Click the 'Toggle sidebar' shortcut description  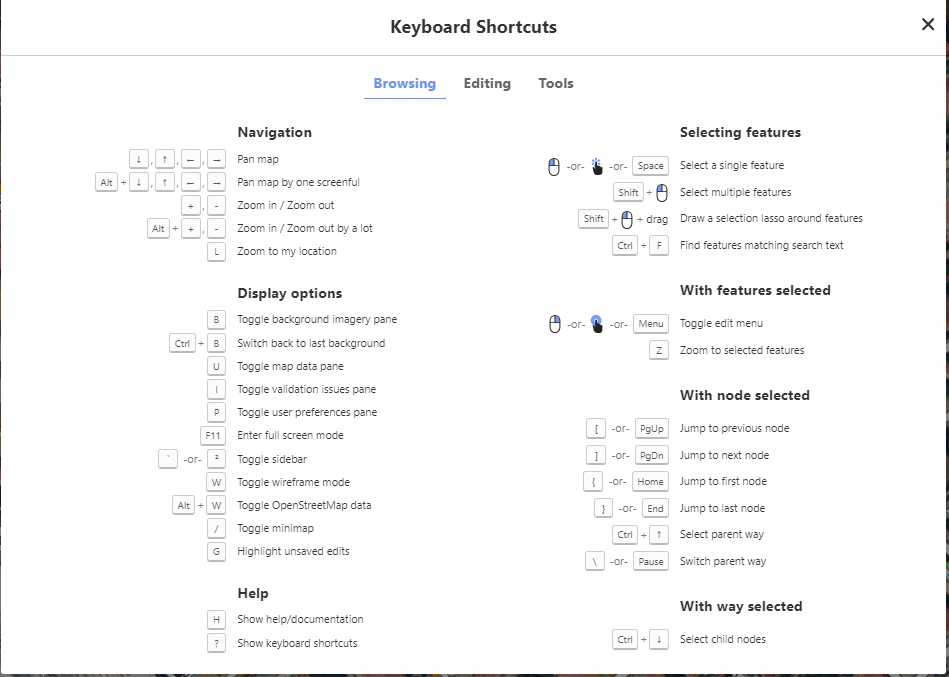(272, 459)
